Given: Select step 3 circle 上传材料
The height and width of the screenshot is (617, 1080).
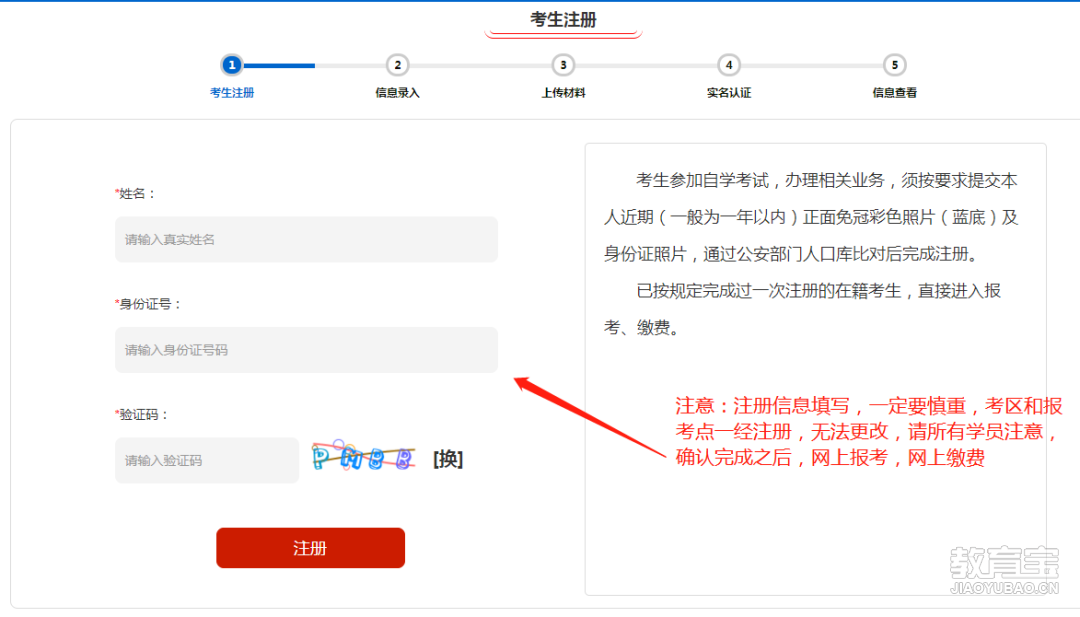Looking at the screenshot, I should point(563,65).
